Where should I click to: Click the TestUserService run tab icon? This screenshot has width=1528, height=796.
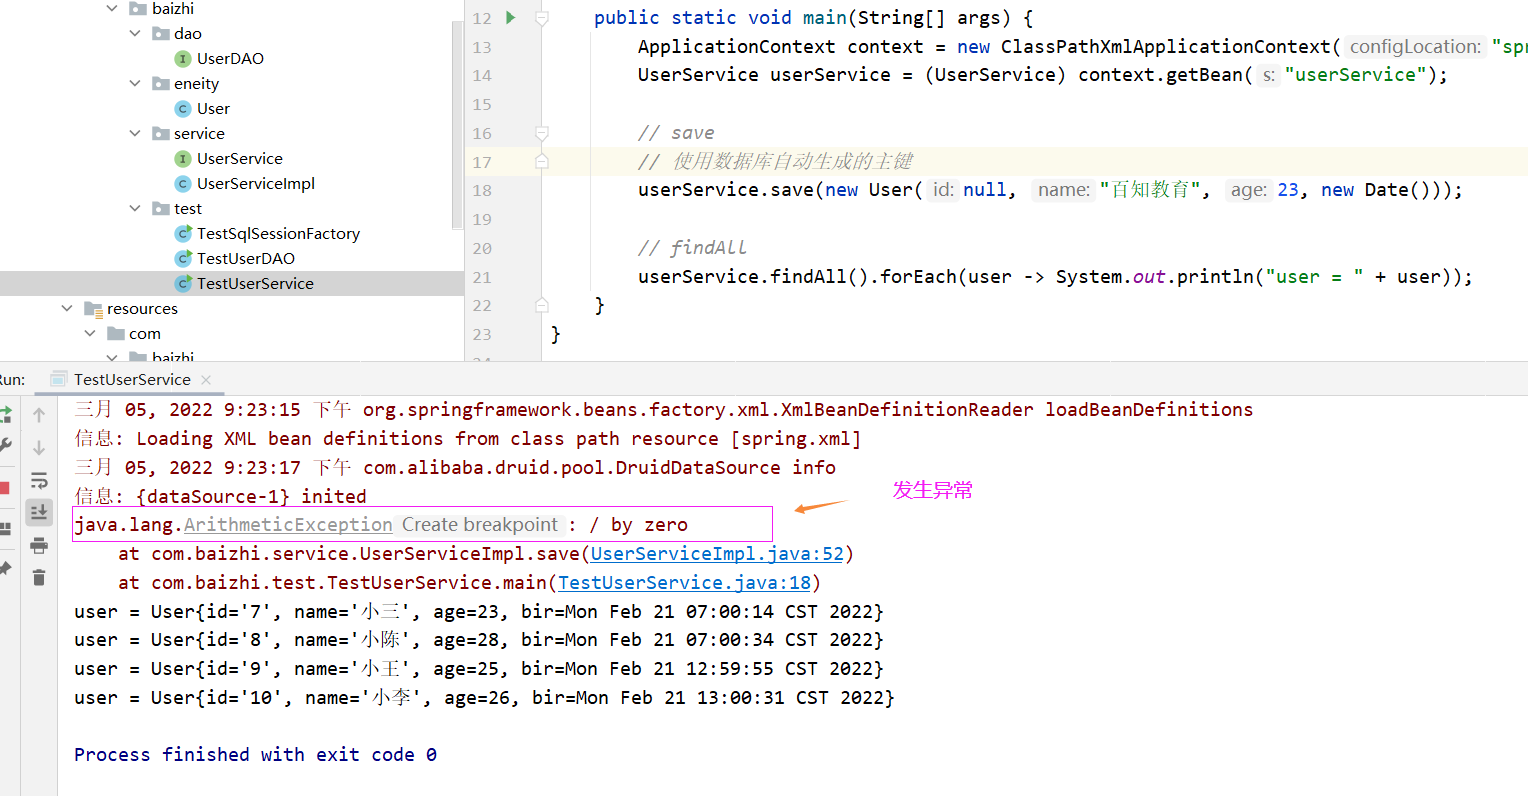pyautogui.click(x=59, y=379)
